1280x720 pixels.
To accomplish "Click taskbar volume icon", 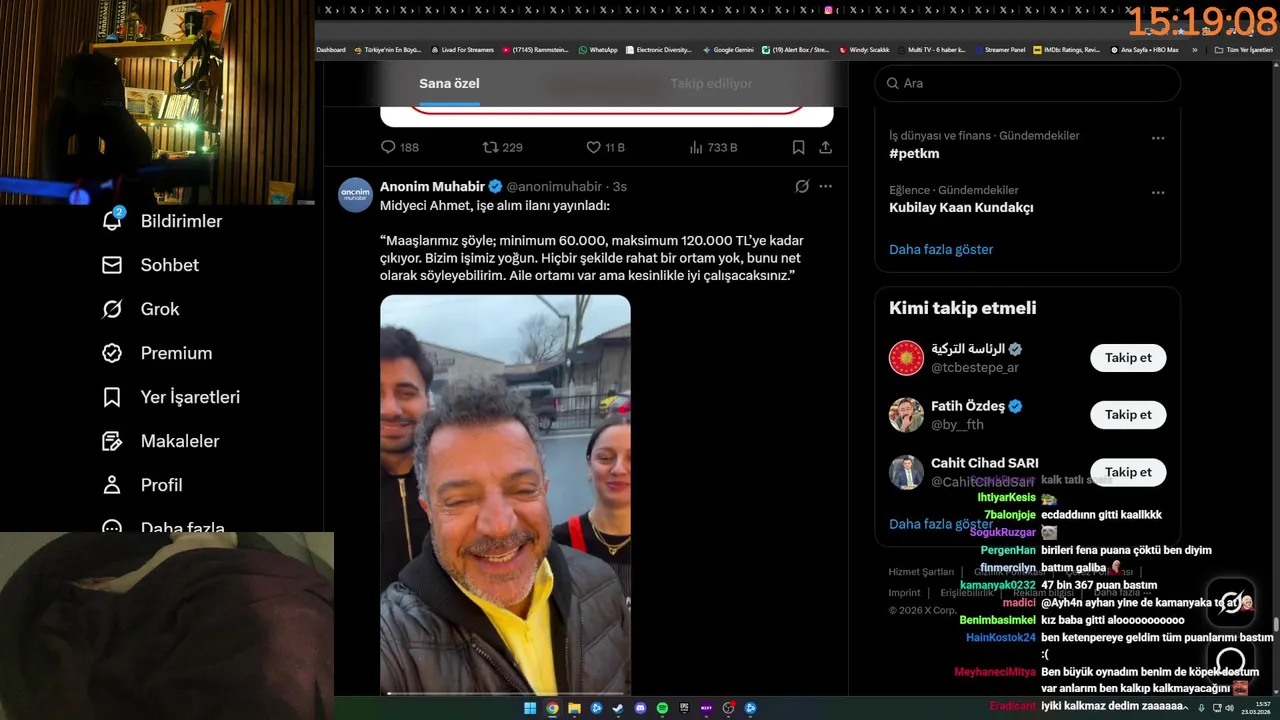I will 1228,708.
